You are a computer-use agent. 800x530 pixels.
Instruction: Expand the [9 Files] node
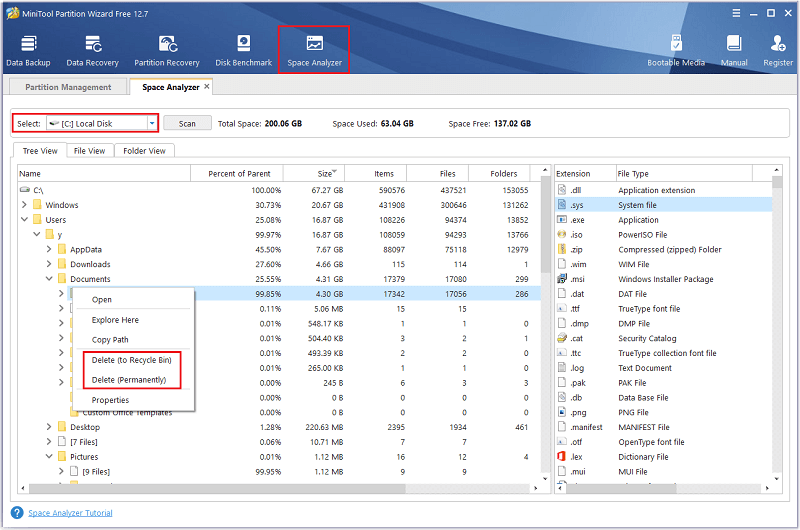61,471
